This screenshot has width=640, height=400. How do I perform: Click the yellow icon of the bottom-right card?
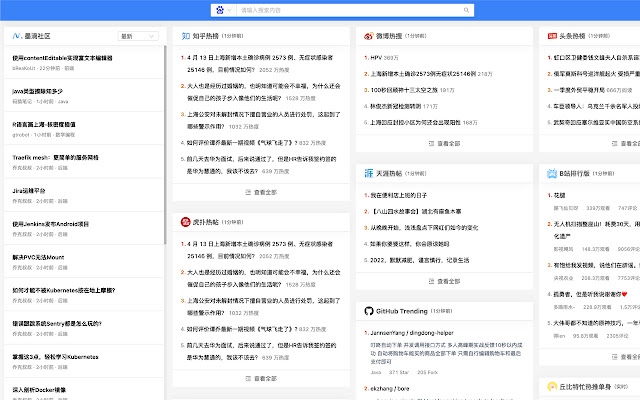552,386
